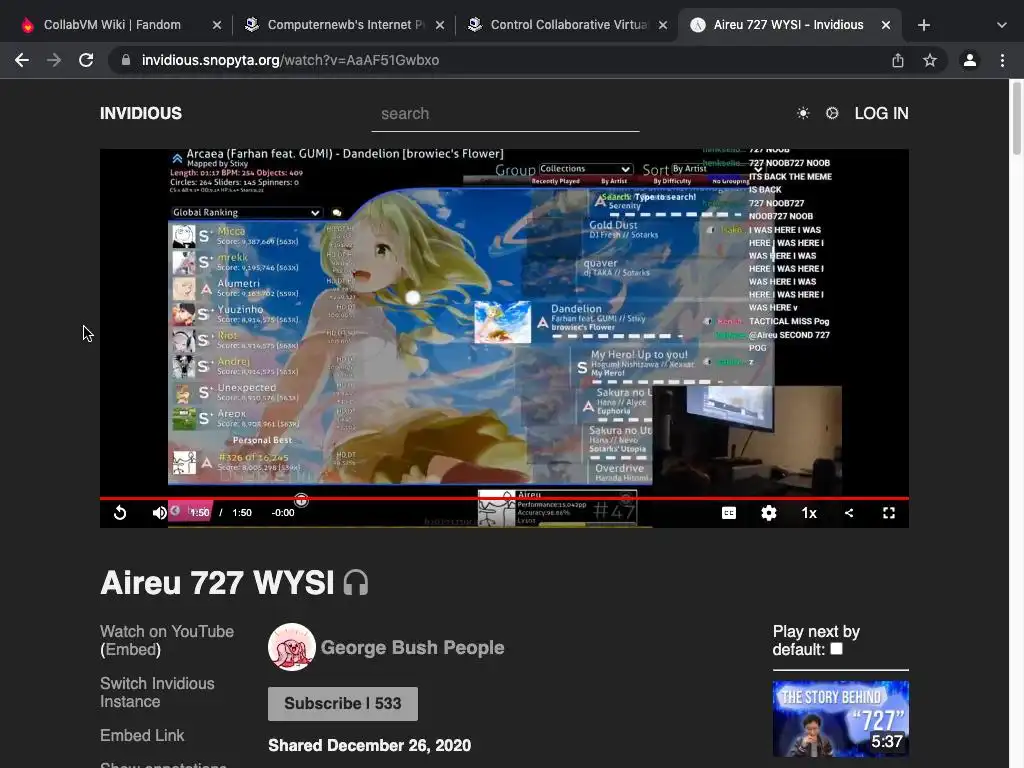1024x768 pixels.
Task: Open George Bush People channel avatar
Action: pyautogui.click(x=292, y=647)
